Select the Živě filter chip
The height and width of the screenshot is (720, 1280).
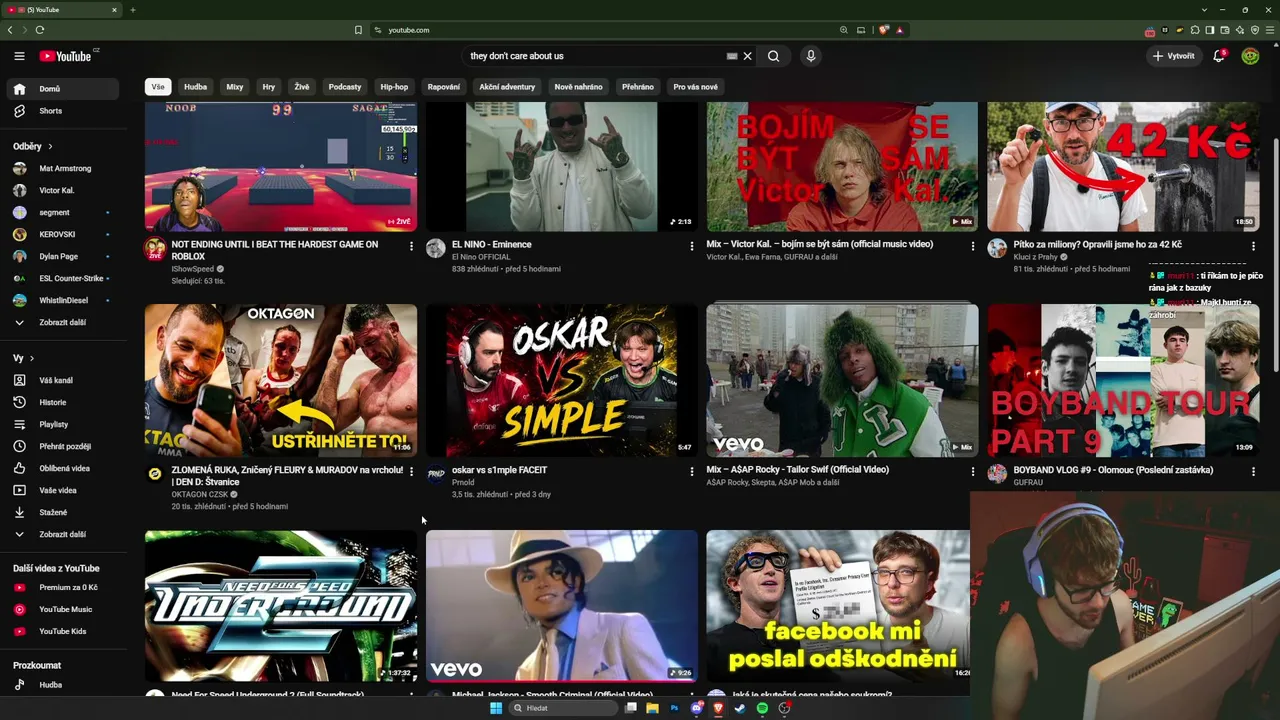pyautogui.click(x=302, y=87)
